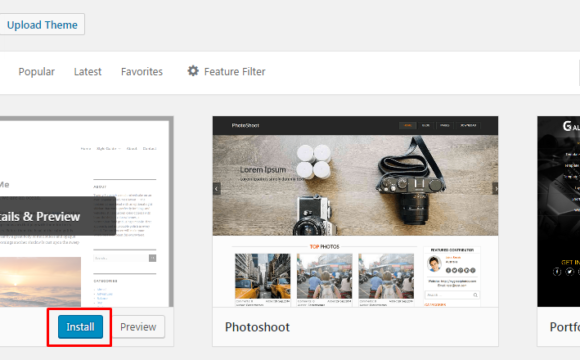Open the dark Portfolio theme thumbnail

pos(559,211)
